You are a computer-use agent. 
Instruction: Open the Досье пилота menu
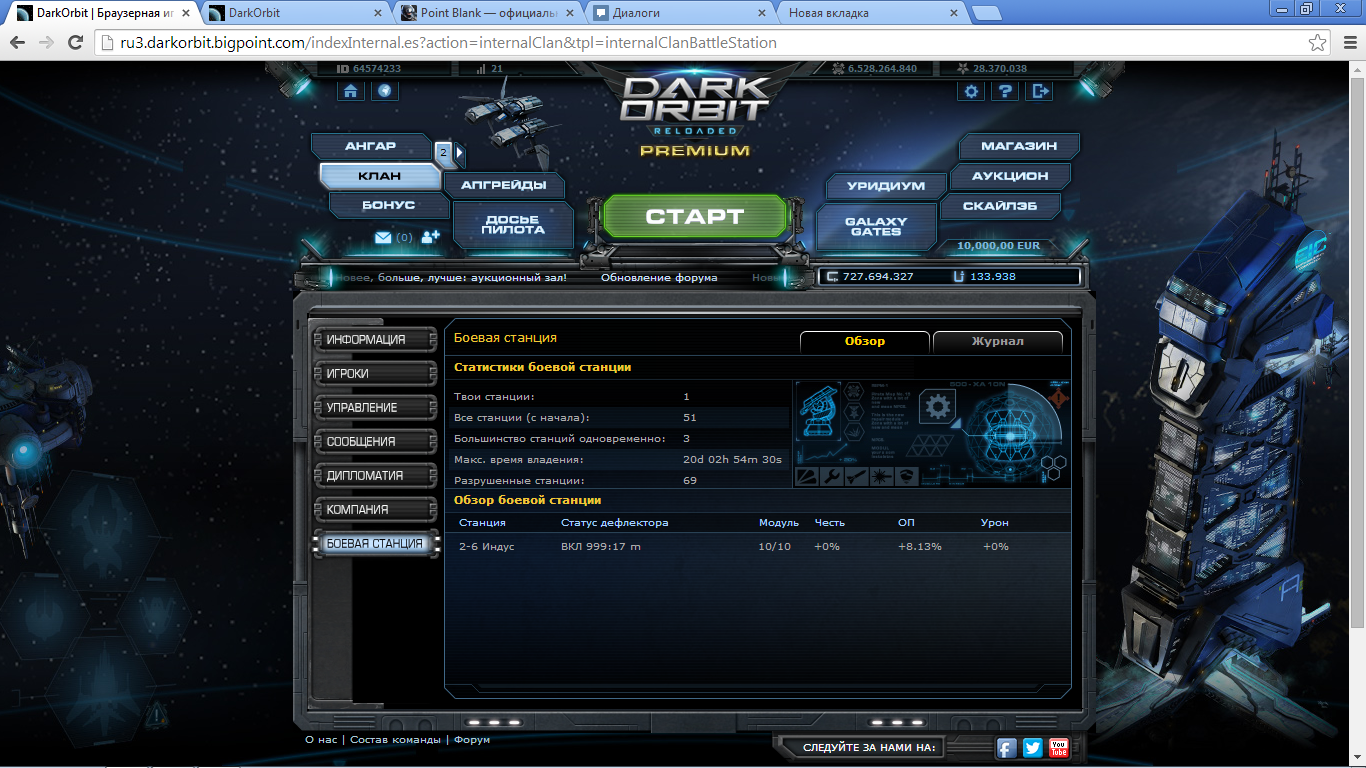[x=513, y=225]
